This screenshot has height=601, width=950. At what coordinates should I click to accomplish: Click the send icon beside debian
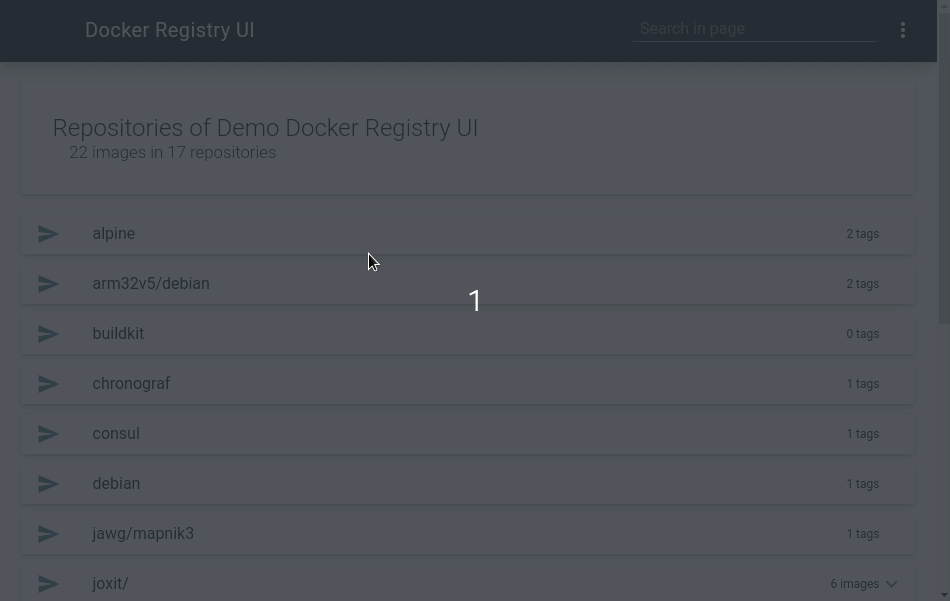tap(48, 483)
